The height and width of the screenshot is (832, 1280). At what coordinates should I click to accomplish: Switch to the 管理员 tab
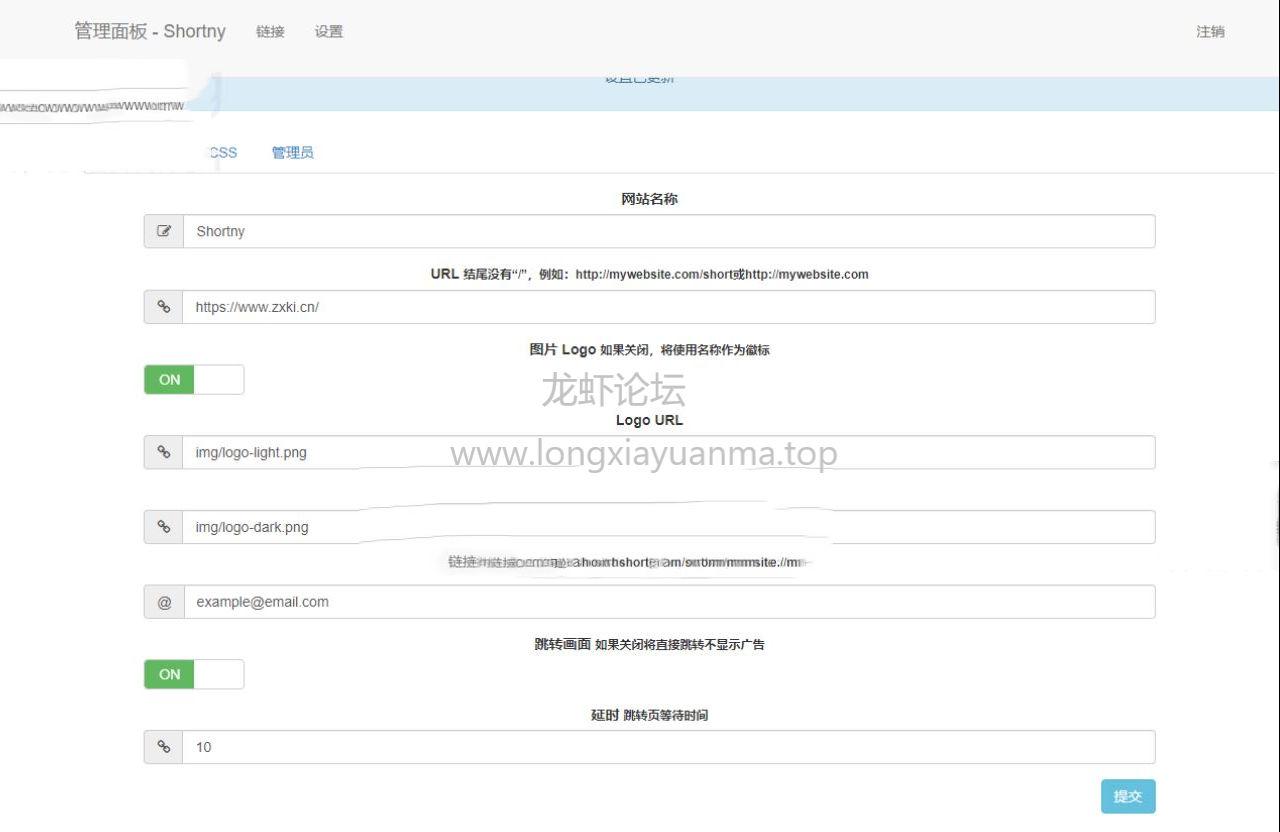(x=292, y=153)
